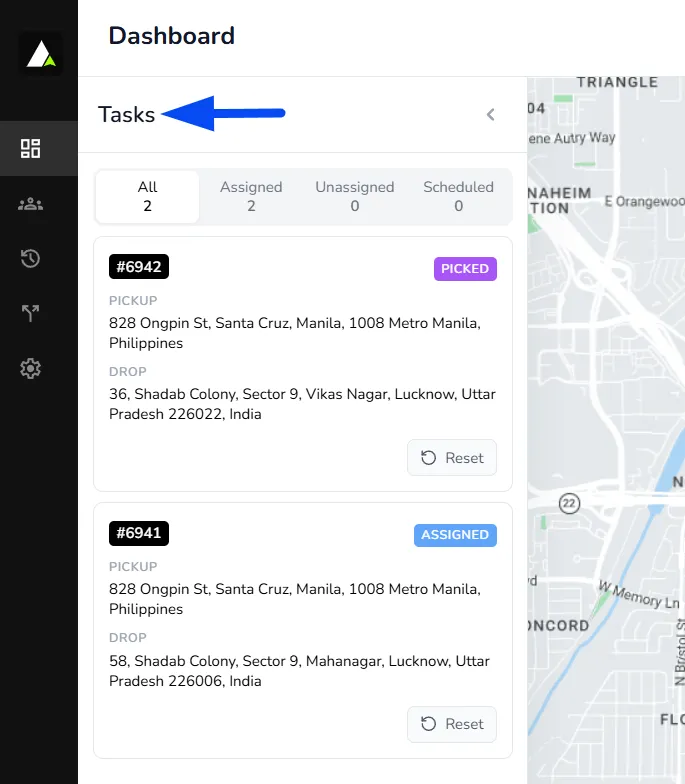Image resolution: width=685 pixels, height=784 pixels.
Task: Click the triangle app logo
Action: pos(41,54)
